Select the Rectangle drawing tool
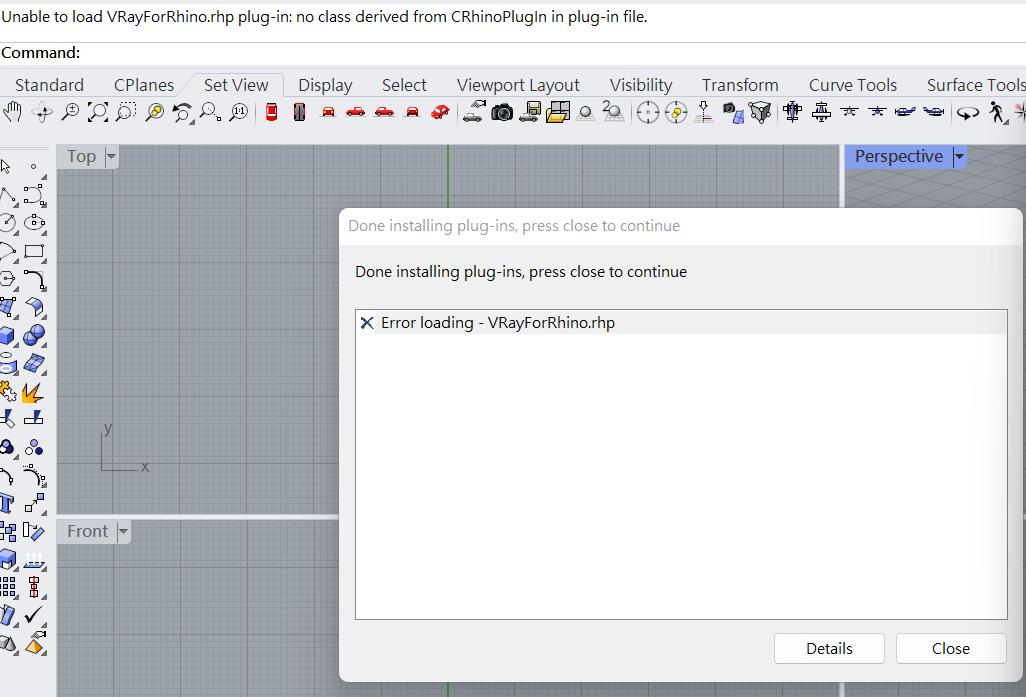Viewport: 1026px width, 697px height. (x=34, y=251)
